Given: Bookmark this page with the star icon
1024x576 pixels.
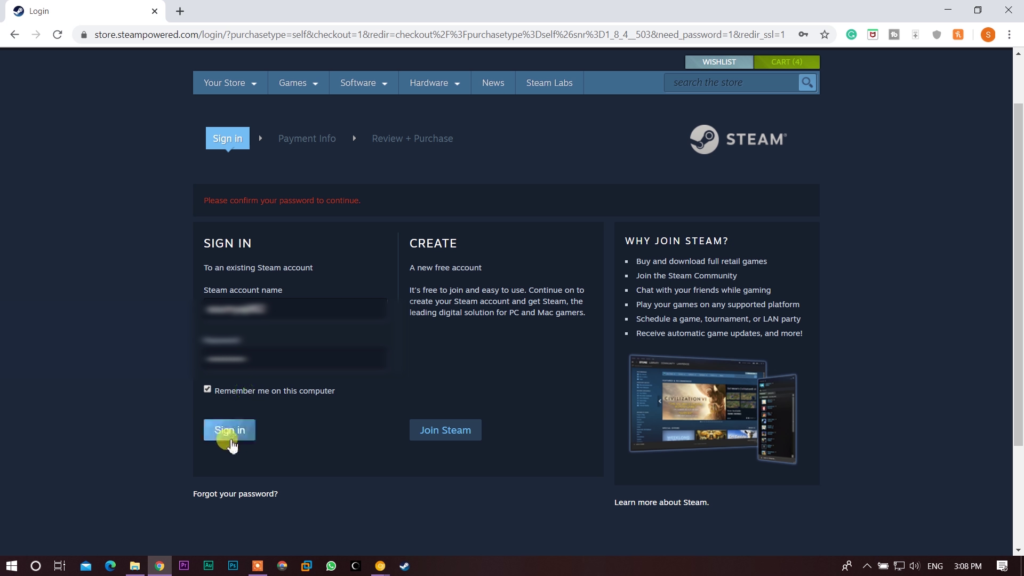Looking at the screenshot, I should [x=825, y=35].
